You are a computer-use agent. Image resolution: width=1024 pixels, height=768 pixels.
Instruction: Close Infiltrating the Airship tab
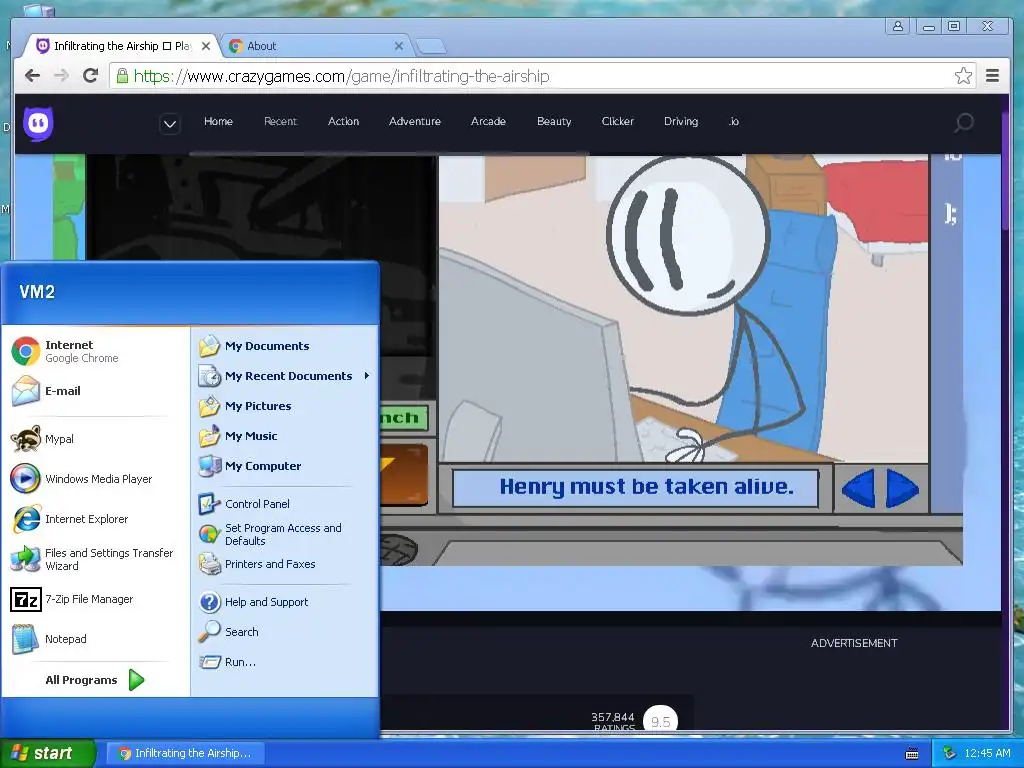click(x=206, y=46)
